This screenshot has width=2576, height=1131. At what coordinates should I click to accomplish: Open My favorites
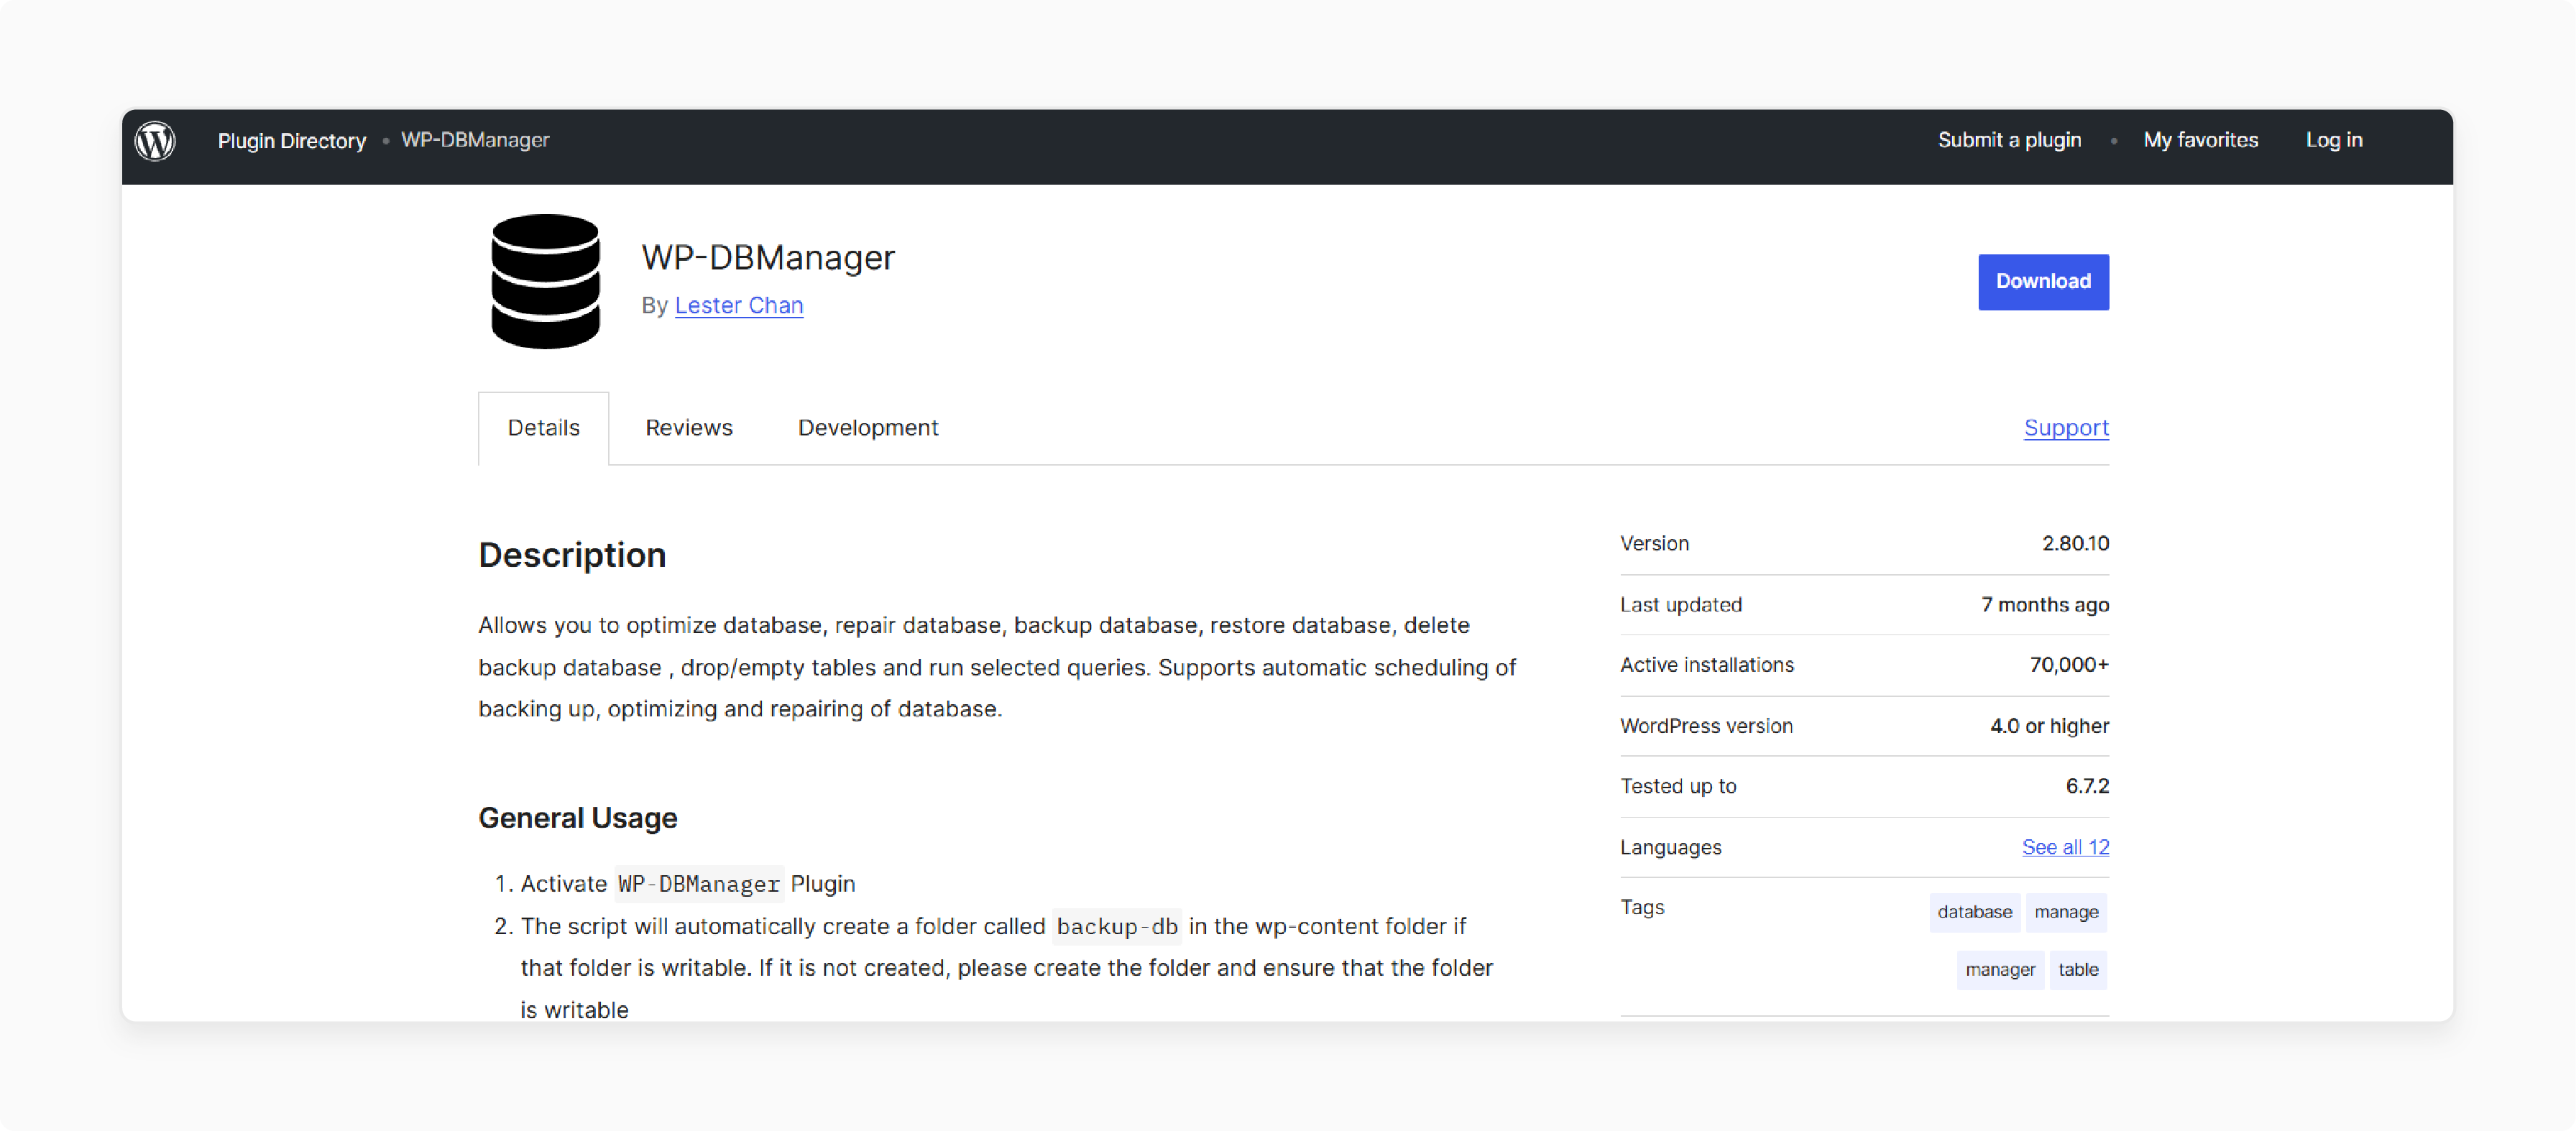pos(2200,140)
